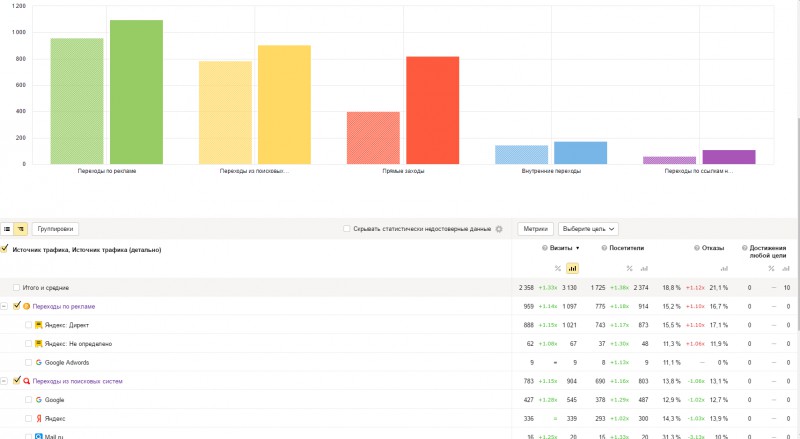Uncheck Переходы по рекламе checkbox
This screenshot has height=439, width=800.
(16, 306)
